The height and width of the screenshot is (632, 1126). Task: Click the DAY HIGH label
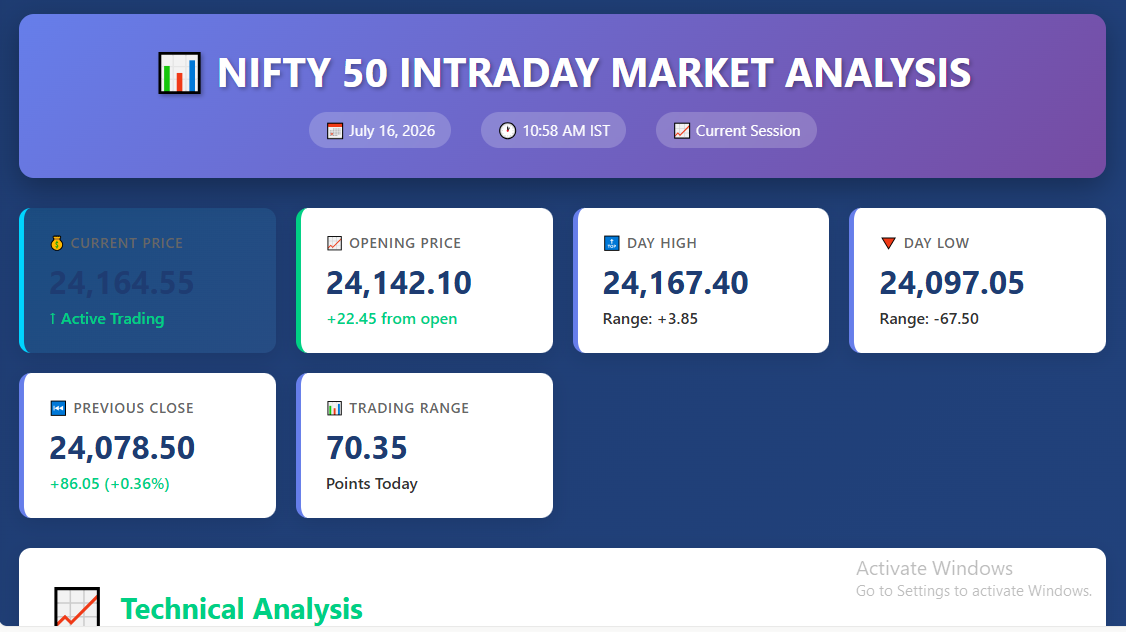point(661,243)
